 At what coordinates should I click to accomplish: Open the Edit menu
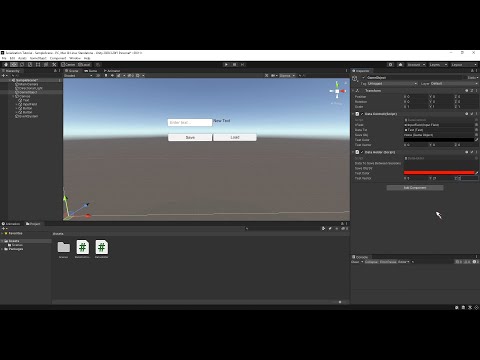pos(12,58)
